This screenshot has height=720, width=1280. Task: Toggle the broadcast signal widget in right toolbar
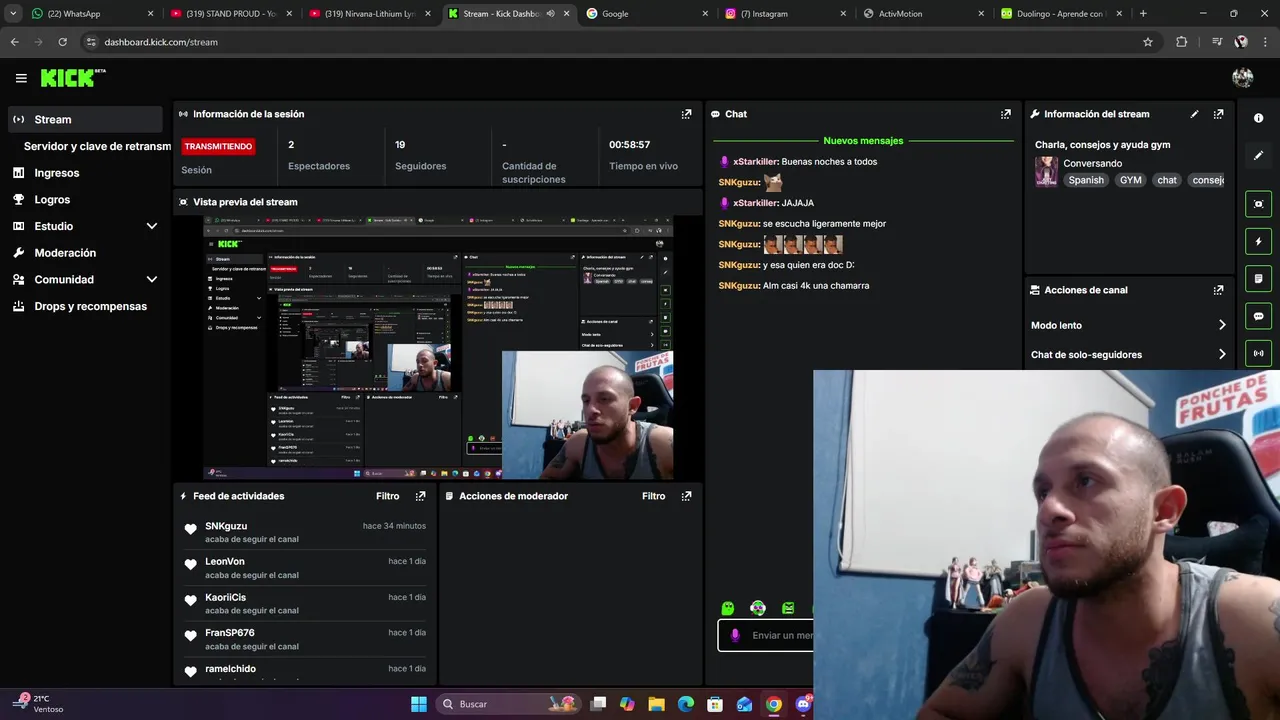(1258, 353)
